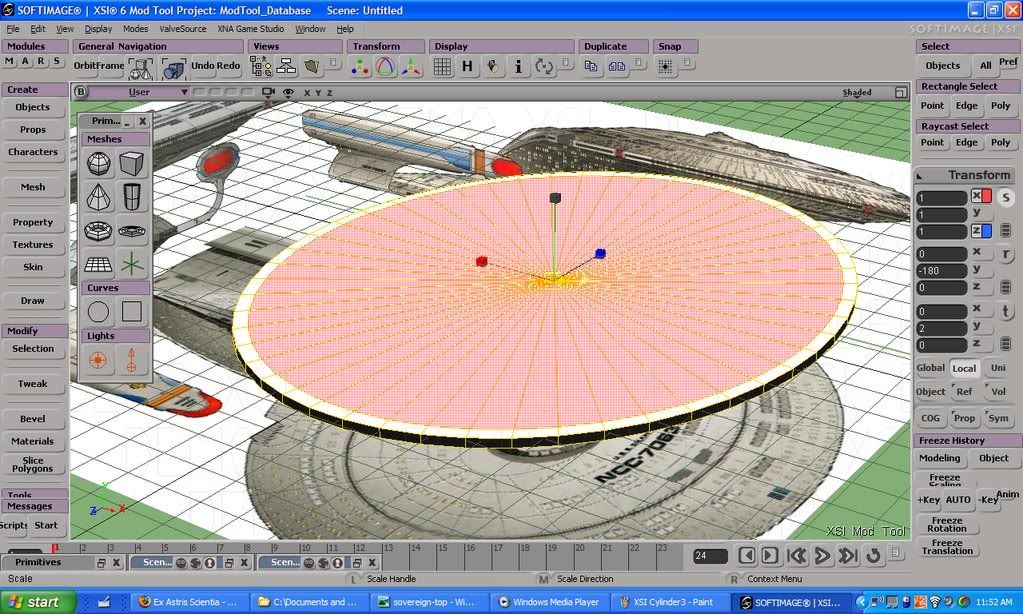Screen dimensions: 1023x614
Task: Click the end frame field showing 24
Action: coord(710,556)
